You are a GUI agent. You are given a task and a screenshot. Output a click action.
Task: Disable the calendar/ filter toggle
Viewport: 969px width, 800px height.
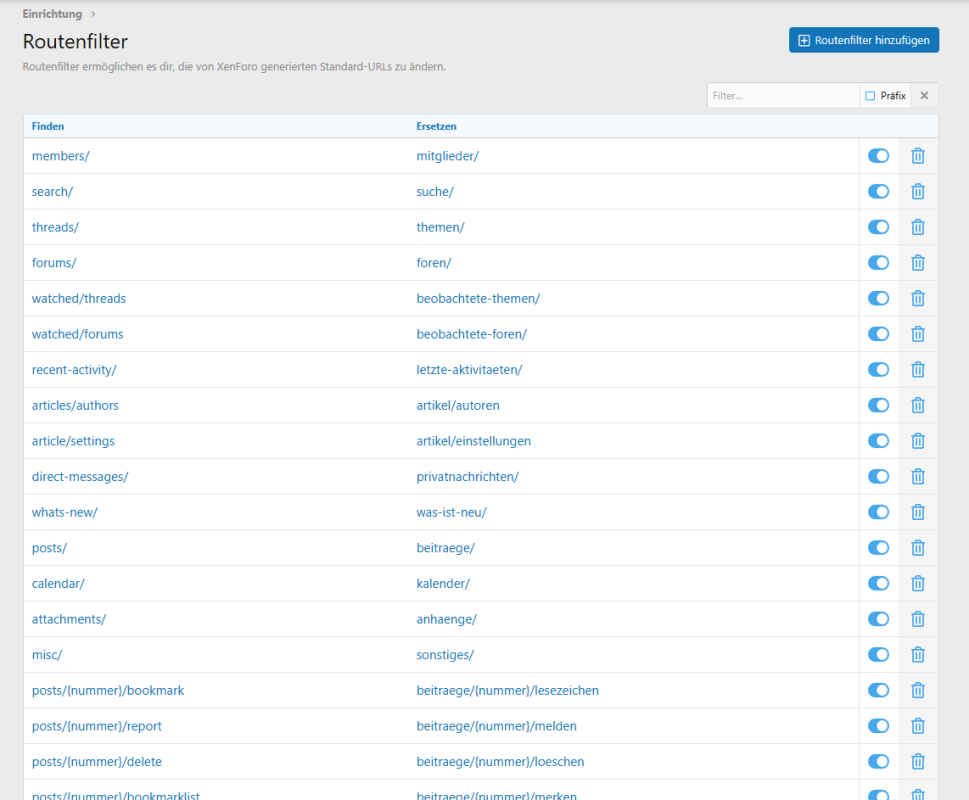point(878,583)
